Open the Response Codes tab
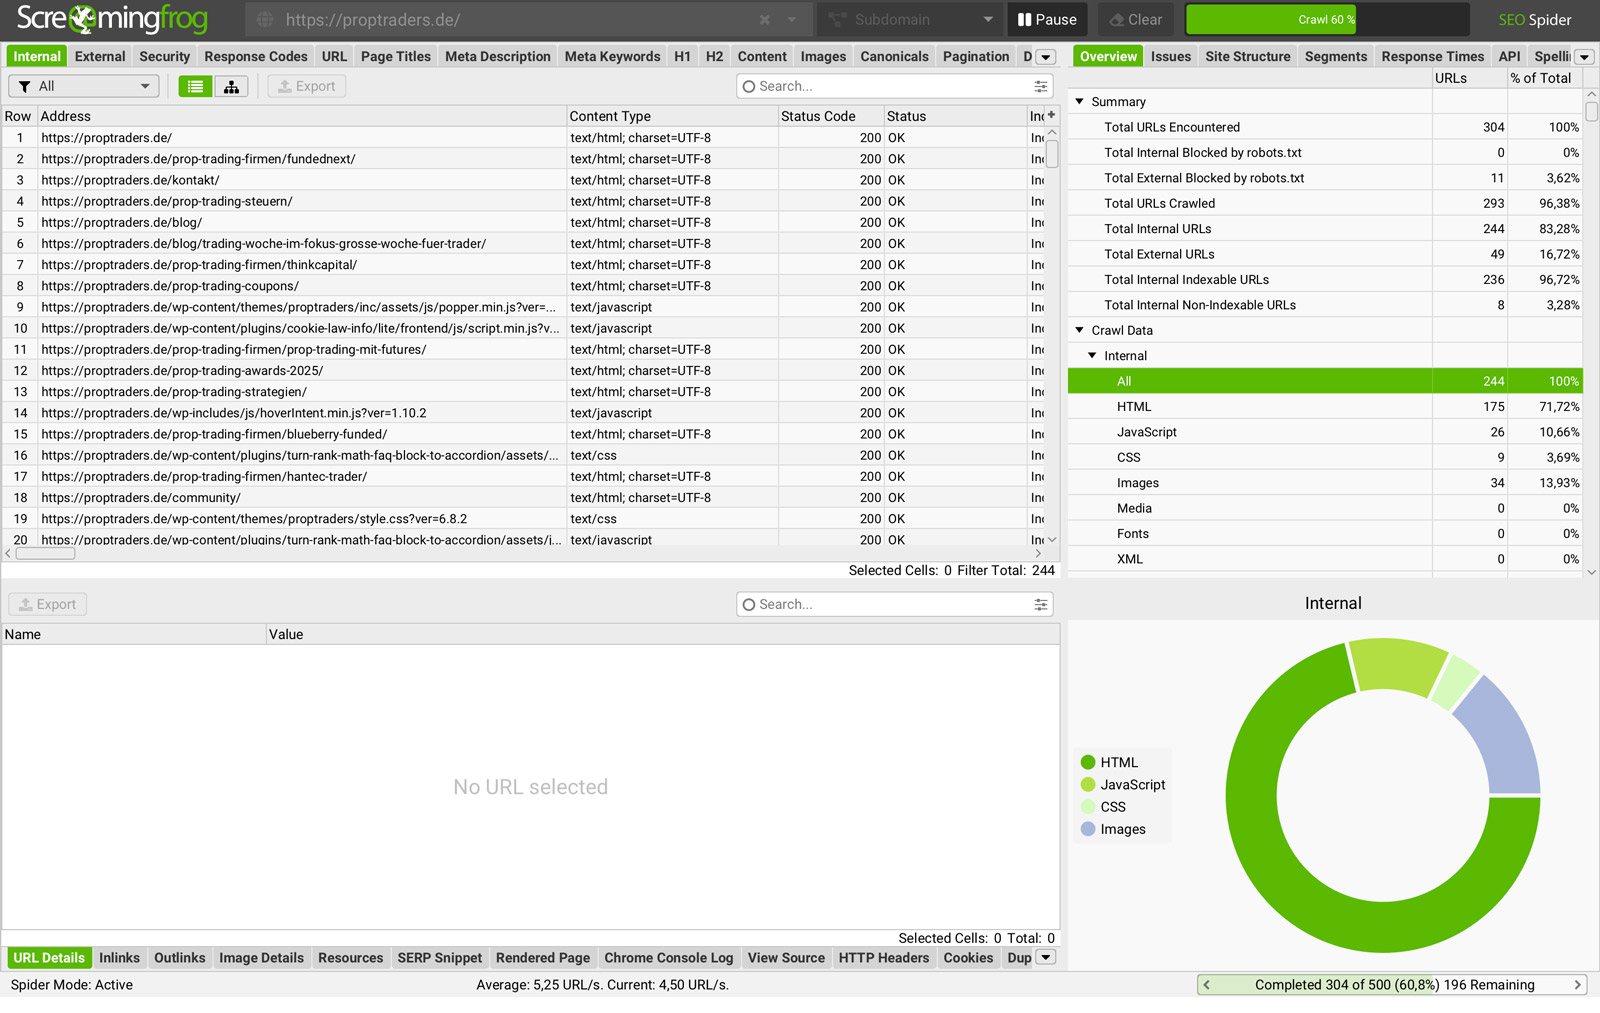This screenshot has width=1600, height=1013. pos(256,57)
